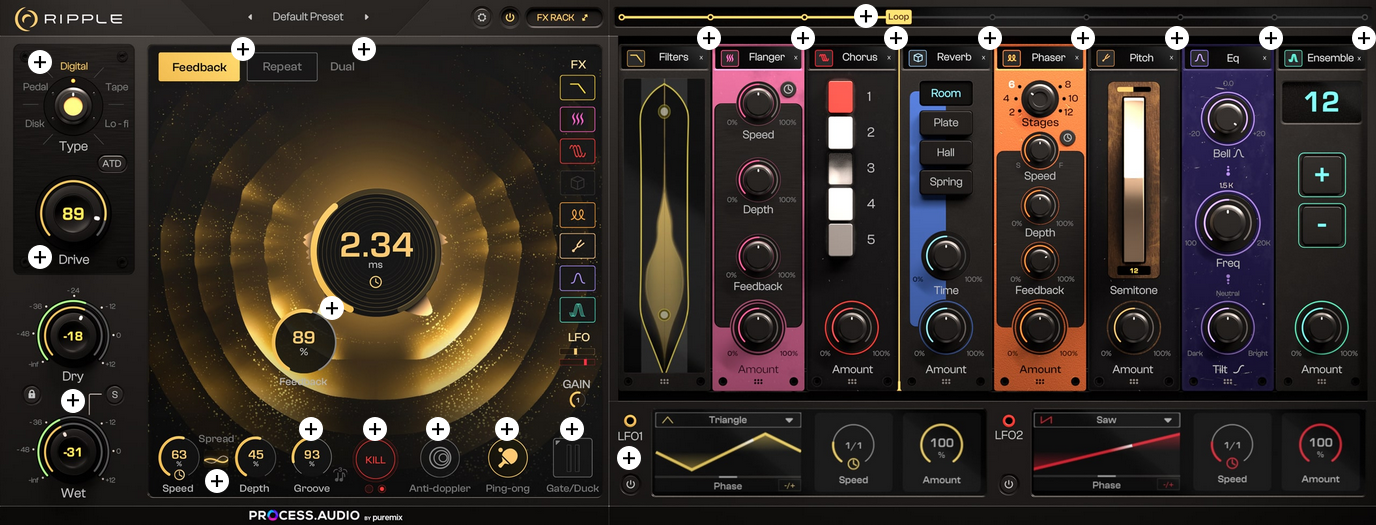Switch to the Repeat mode tab

[282, 67]
